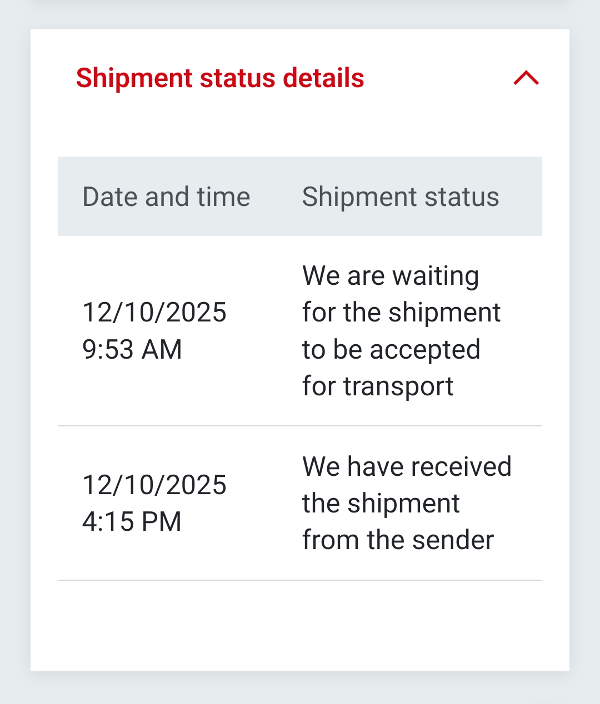Click the 'to be accepted' text line
The image size is (600, 704).
(x=391, y=349)
